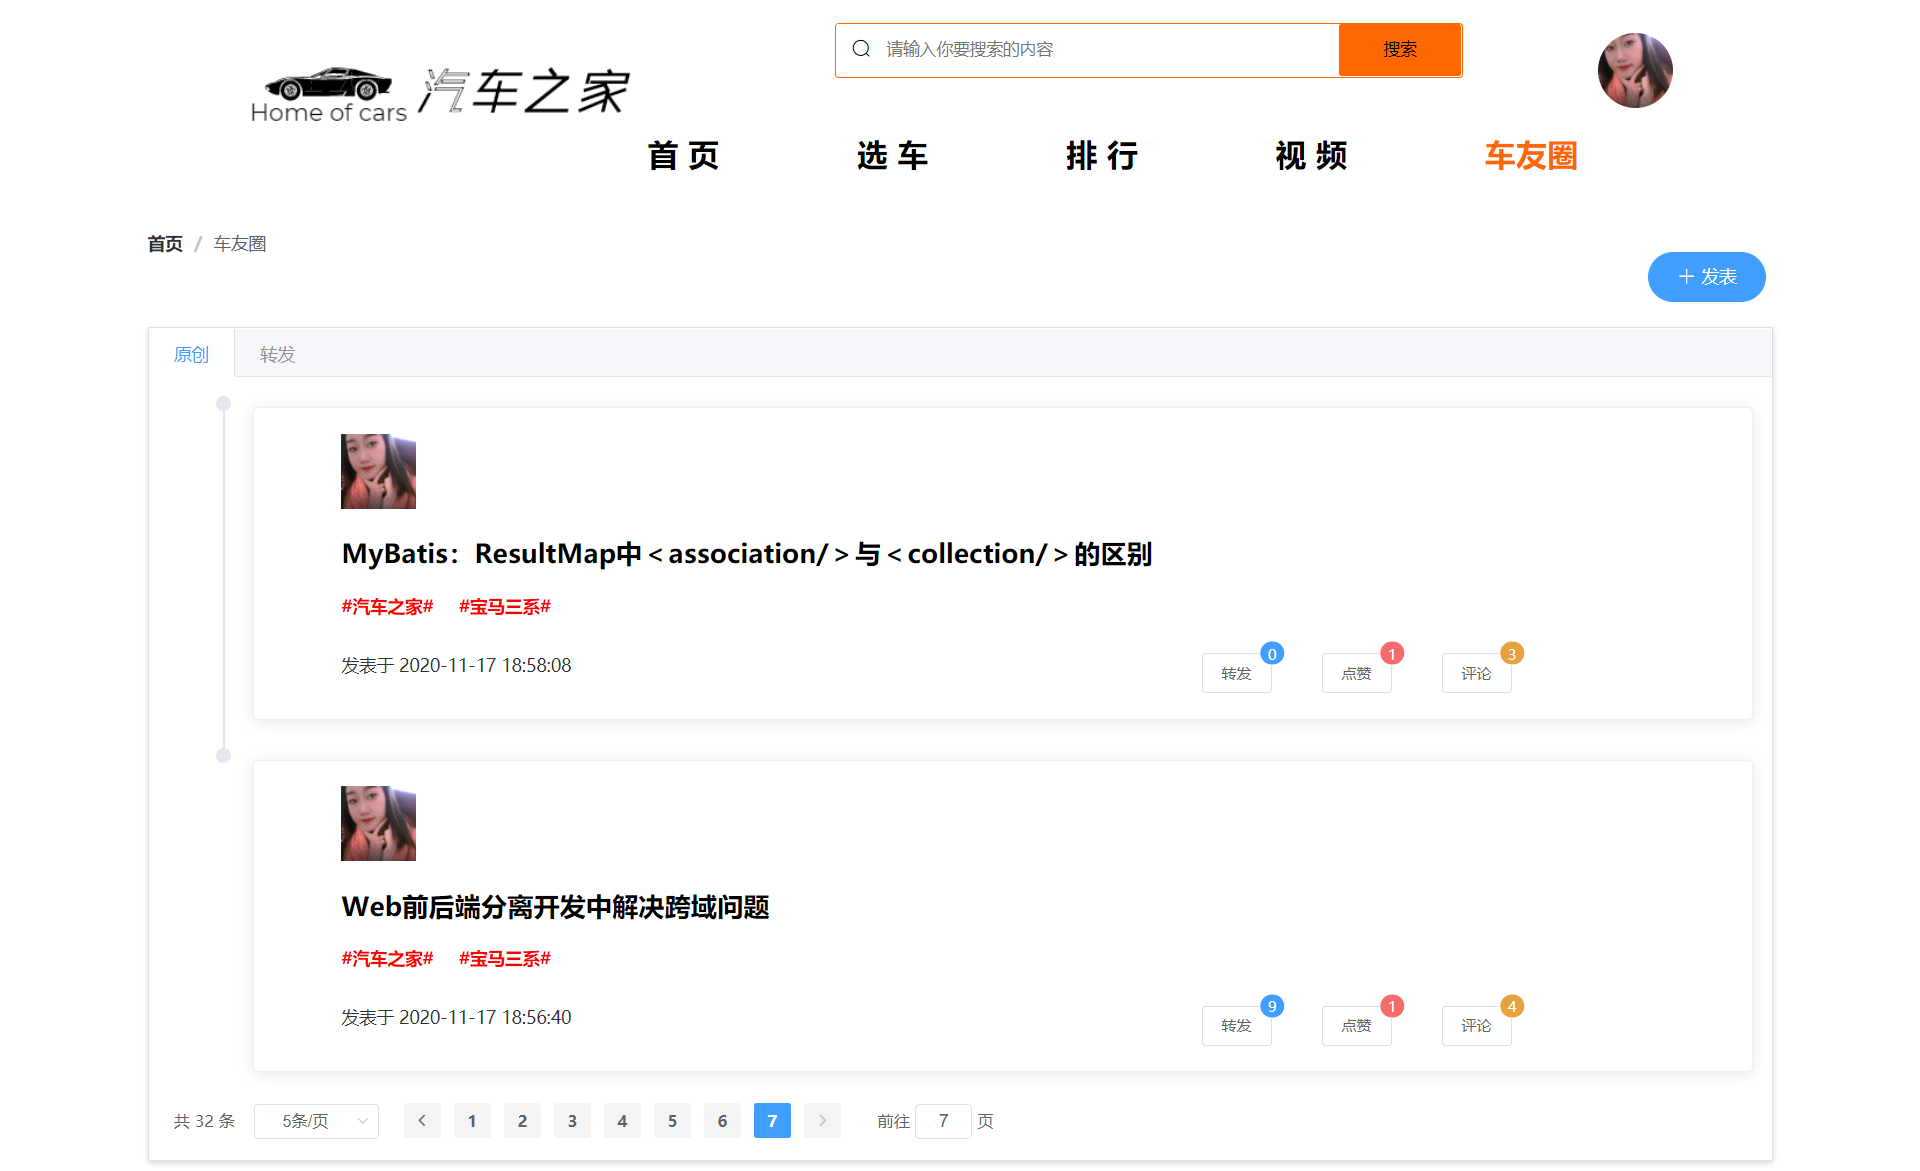Go to page 3 in pagination

click(572, 1121)
